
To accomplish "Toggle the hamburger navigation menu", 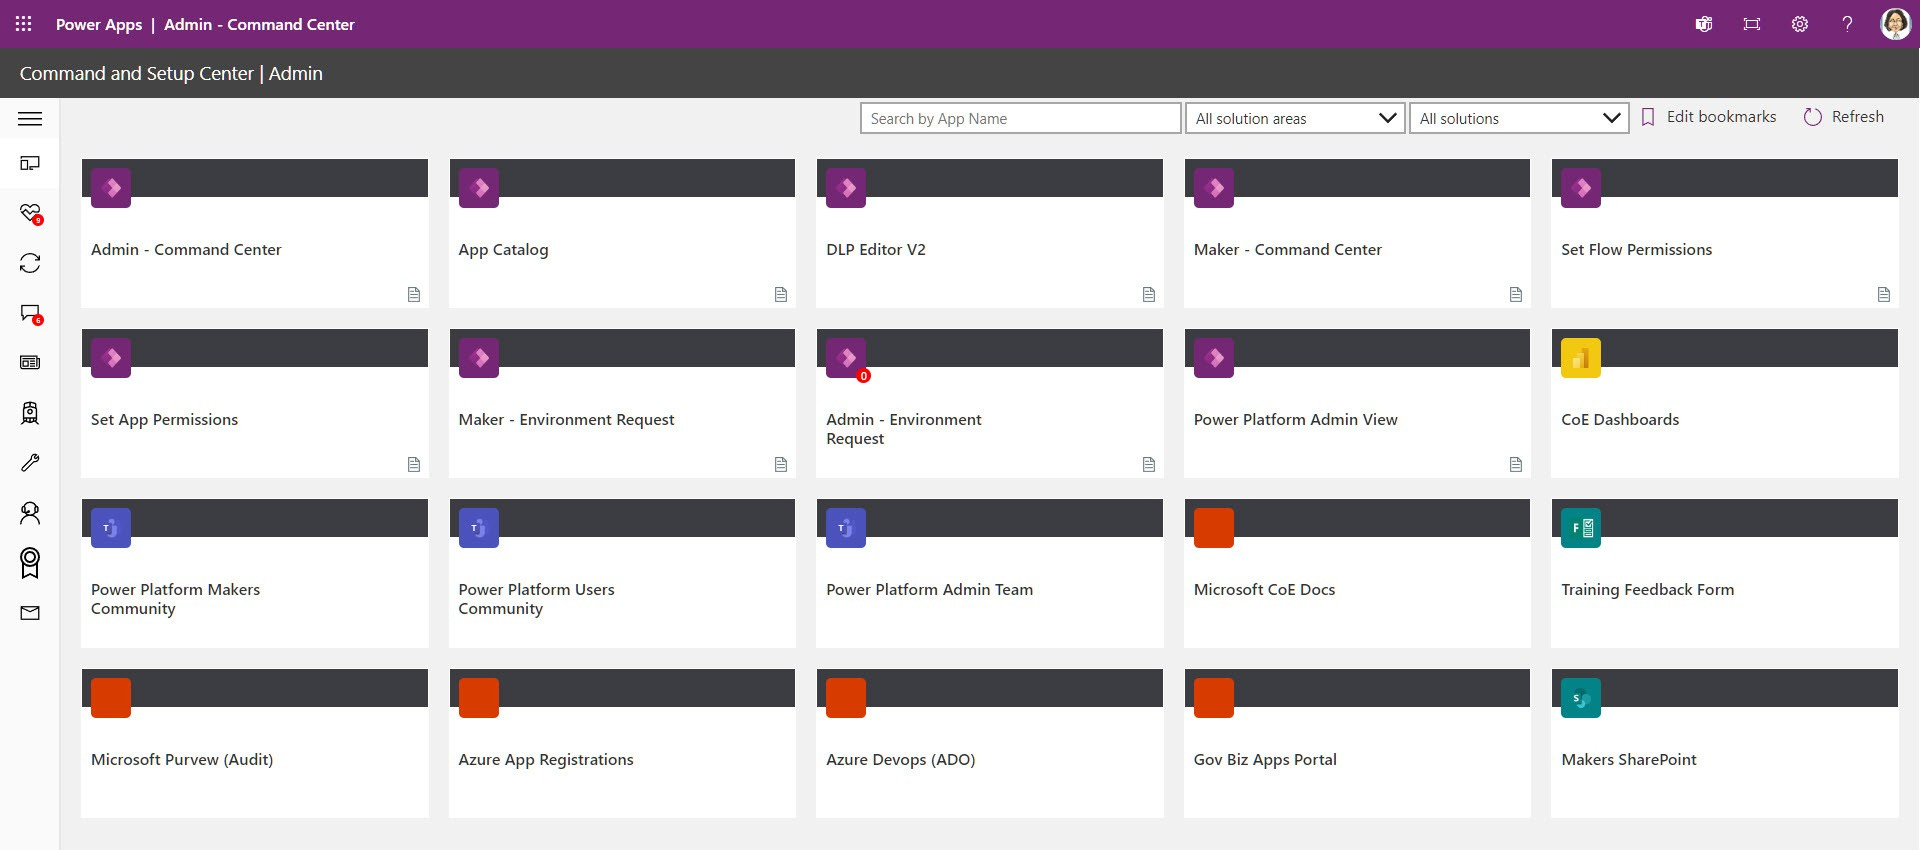I will click(30, 119).
